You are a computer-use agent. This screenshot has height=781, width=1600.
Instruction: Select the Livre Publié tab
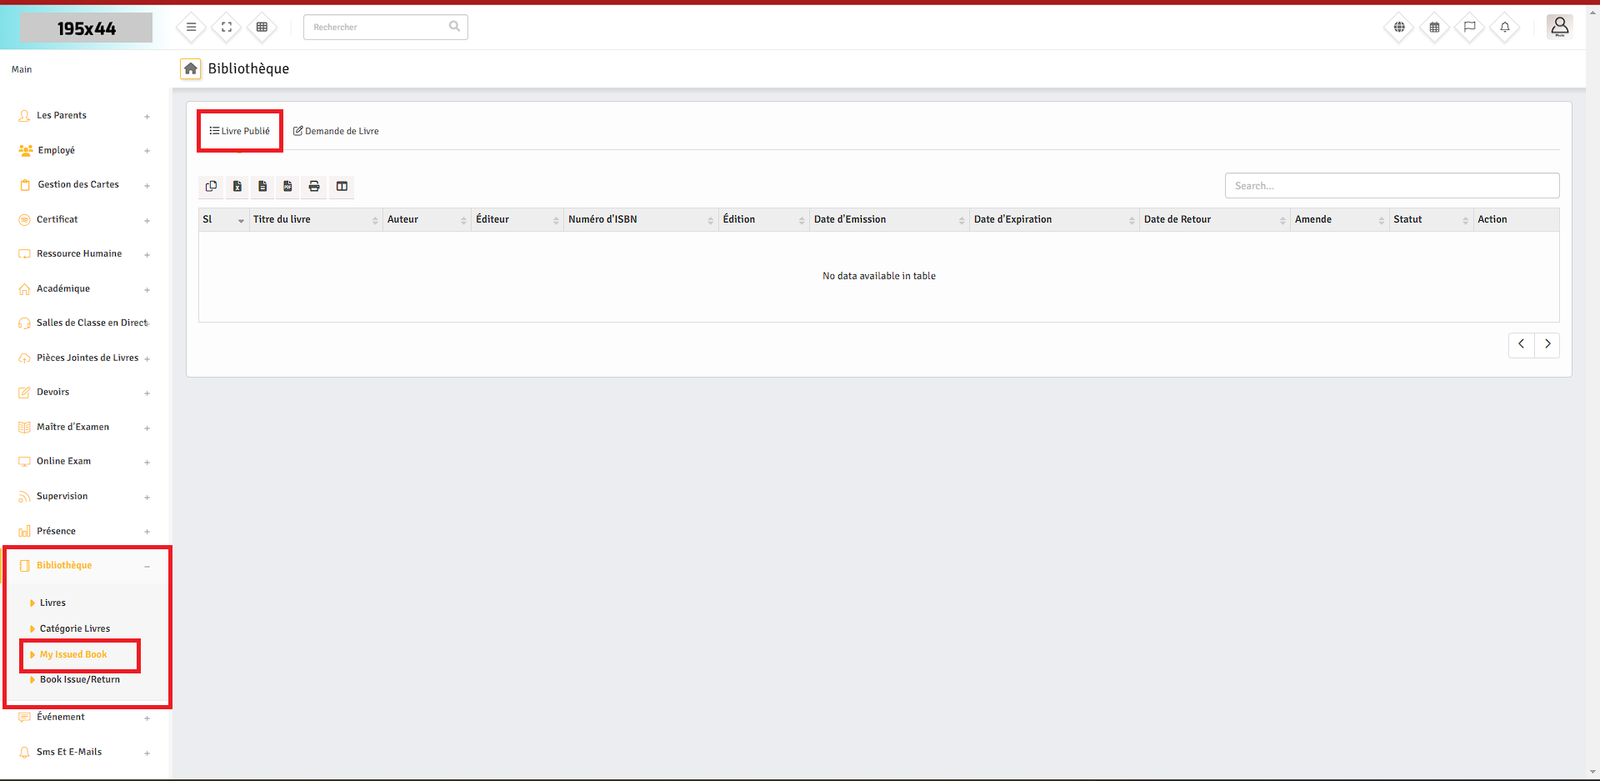tap(240, 131)
